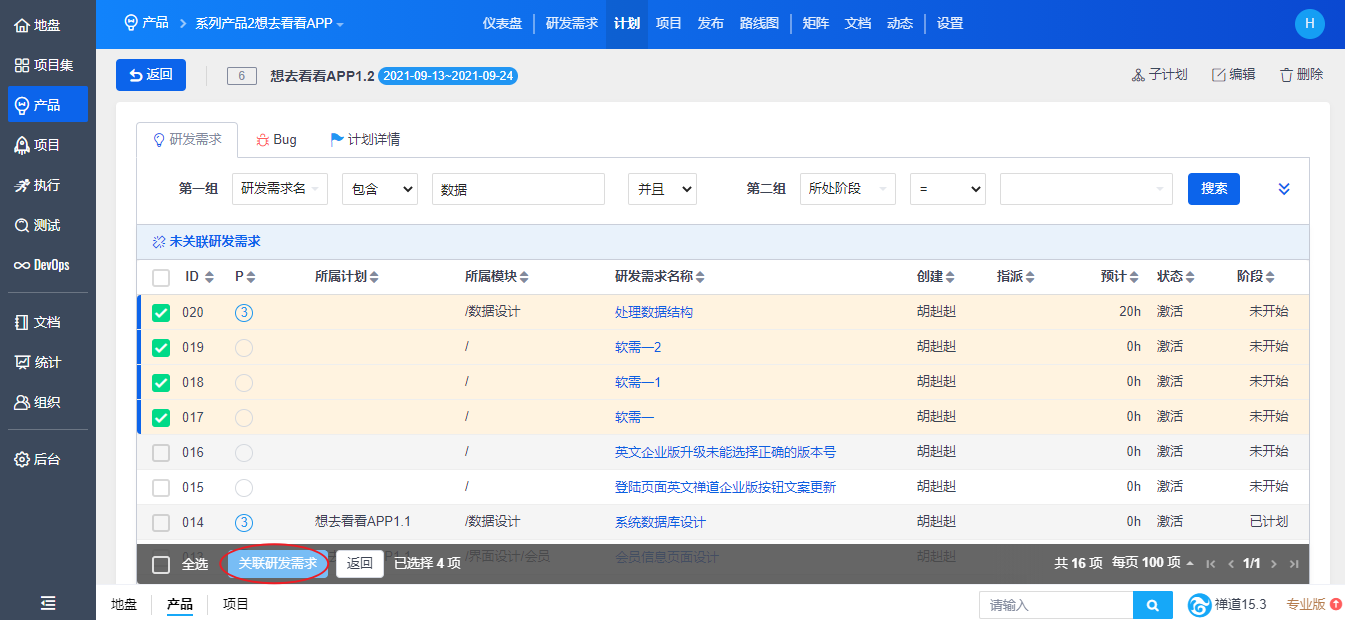Expand more search options with double chevron
1345x620 pixels.
(1284, 189)
